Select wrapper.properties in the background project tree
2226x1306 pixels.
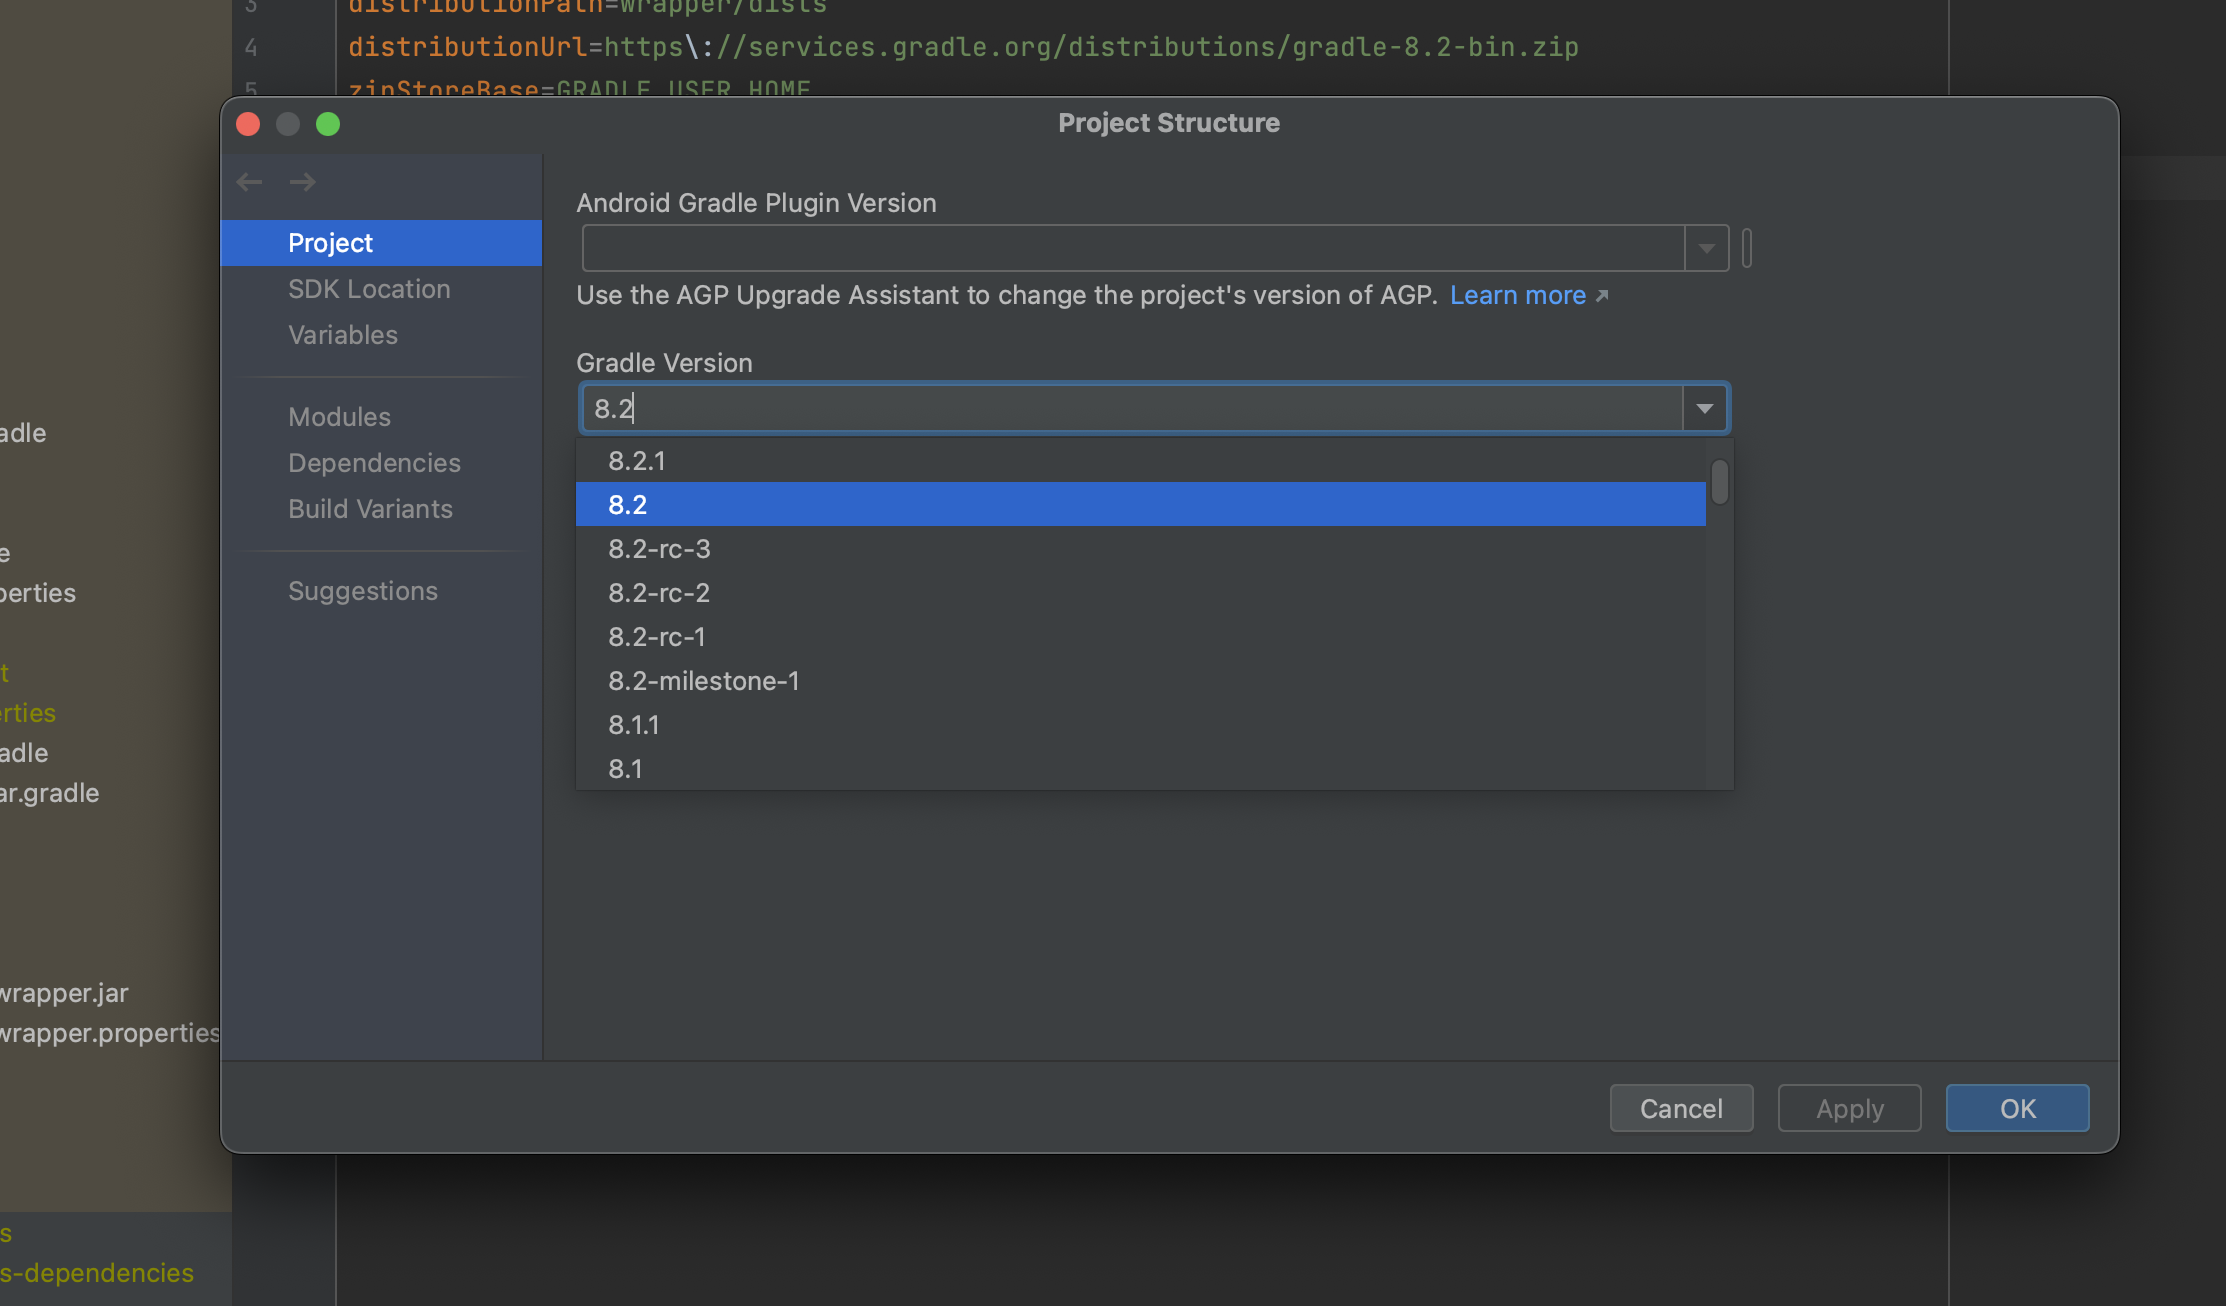point(110,1033)
